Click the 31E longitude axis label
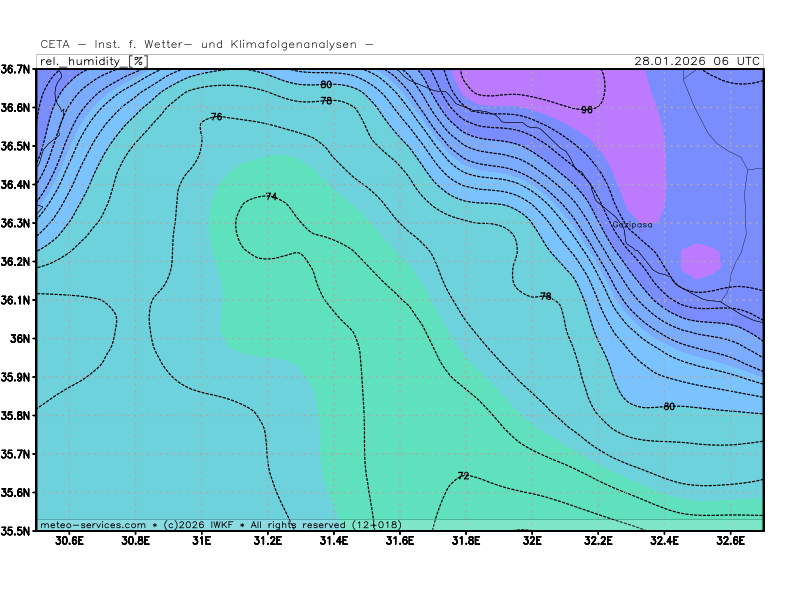Screen dimensions: 800x600 (x=201, y=541)
